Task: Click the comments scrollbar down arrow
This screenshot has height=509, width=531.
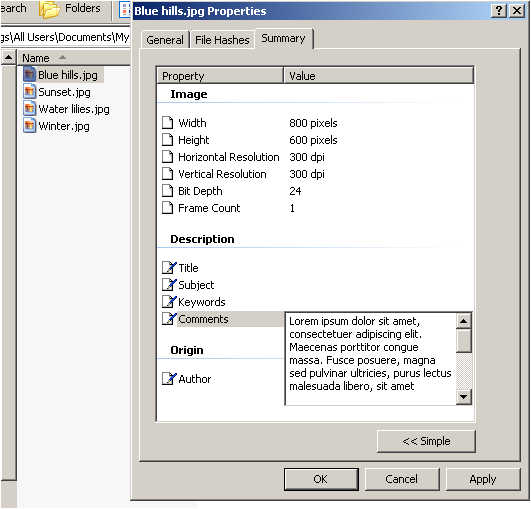Action: (x=464, y=396)
